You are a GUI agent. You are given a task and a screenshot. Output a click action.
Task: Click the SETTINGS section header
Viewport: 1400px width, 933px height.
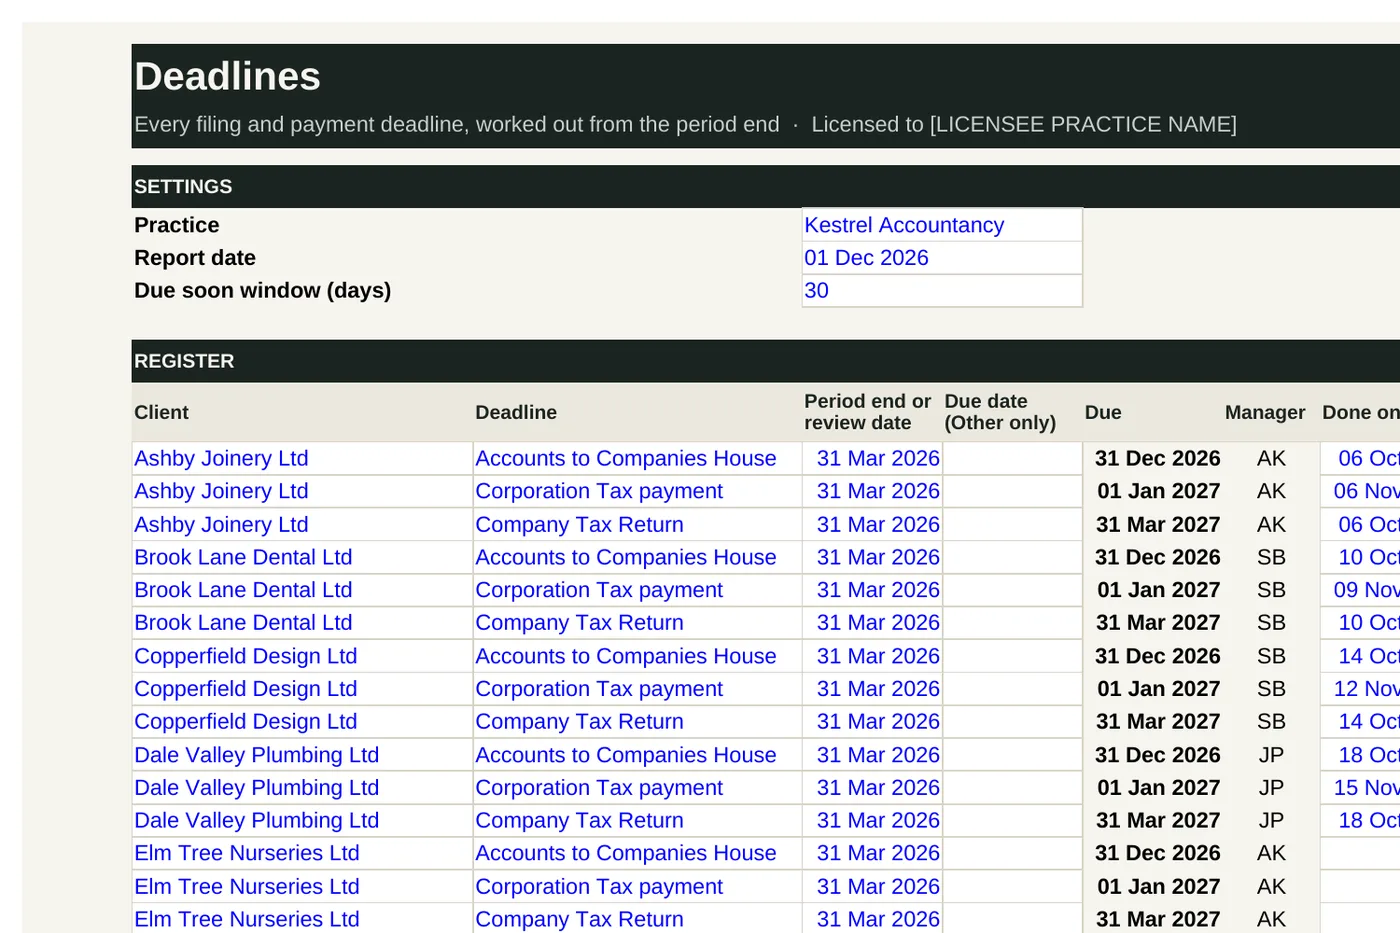766,187
